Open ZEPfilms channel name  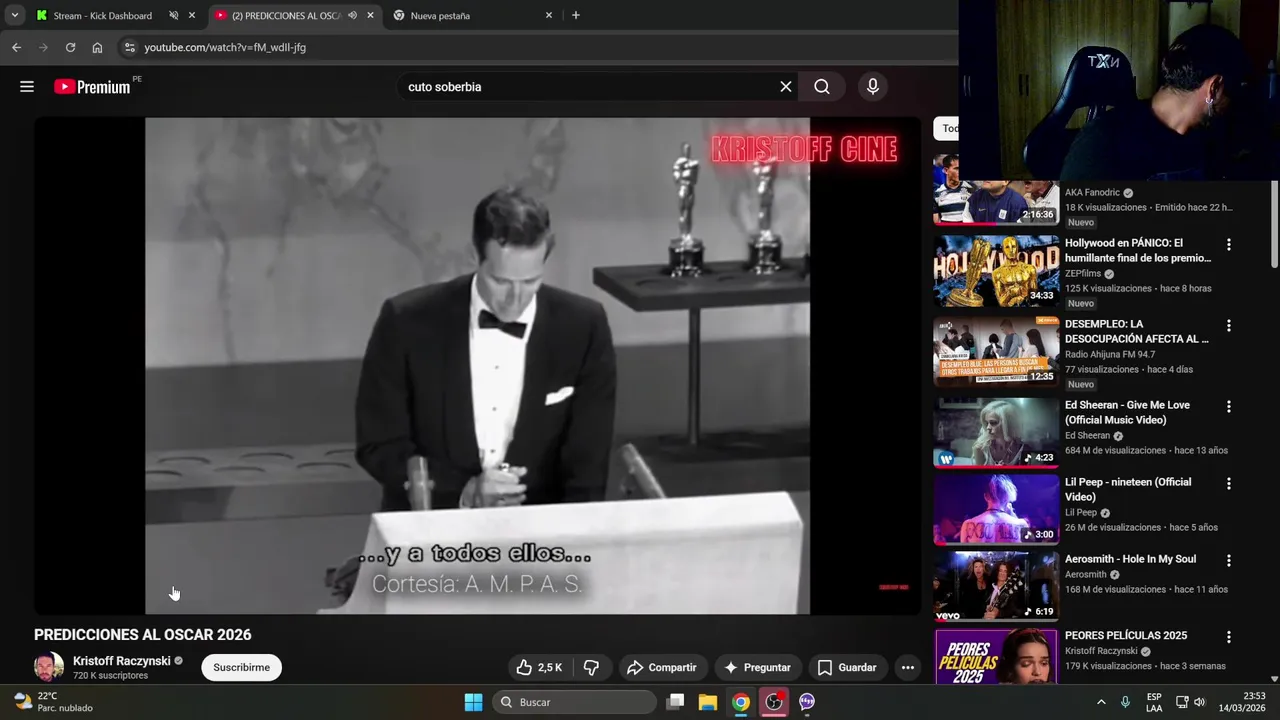tap(1083, 273)
